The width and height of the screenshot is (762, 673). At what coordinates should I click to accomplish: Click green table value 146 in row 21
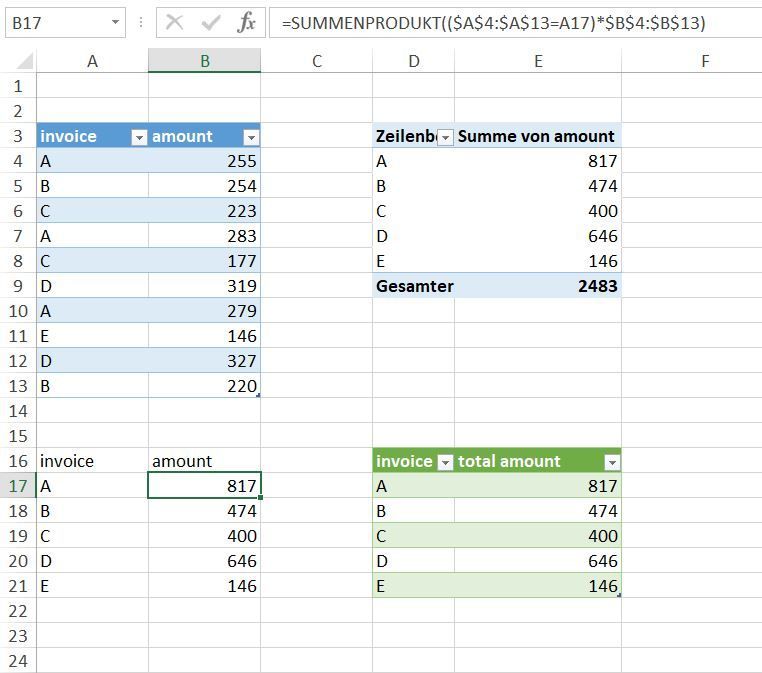pos(538,586)
